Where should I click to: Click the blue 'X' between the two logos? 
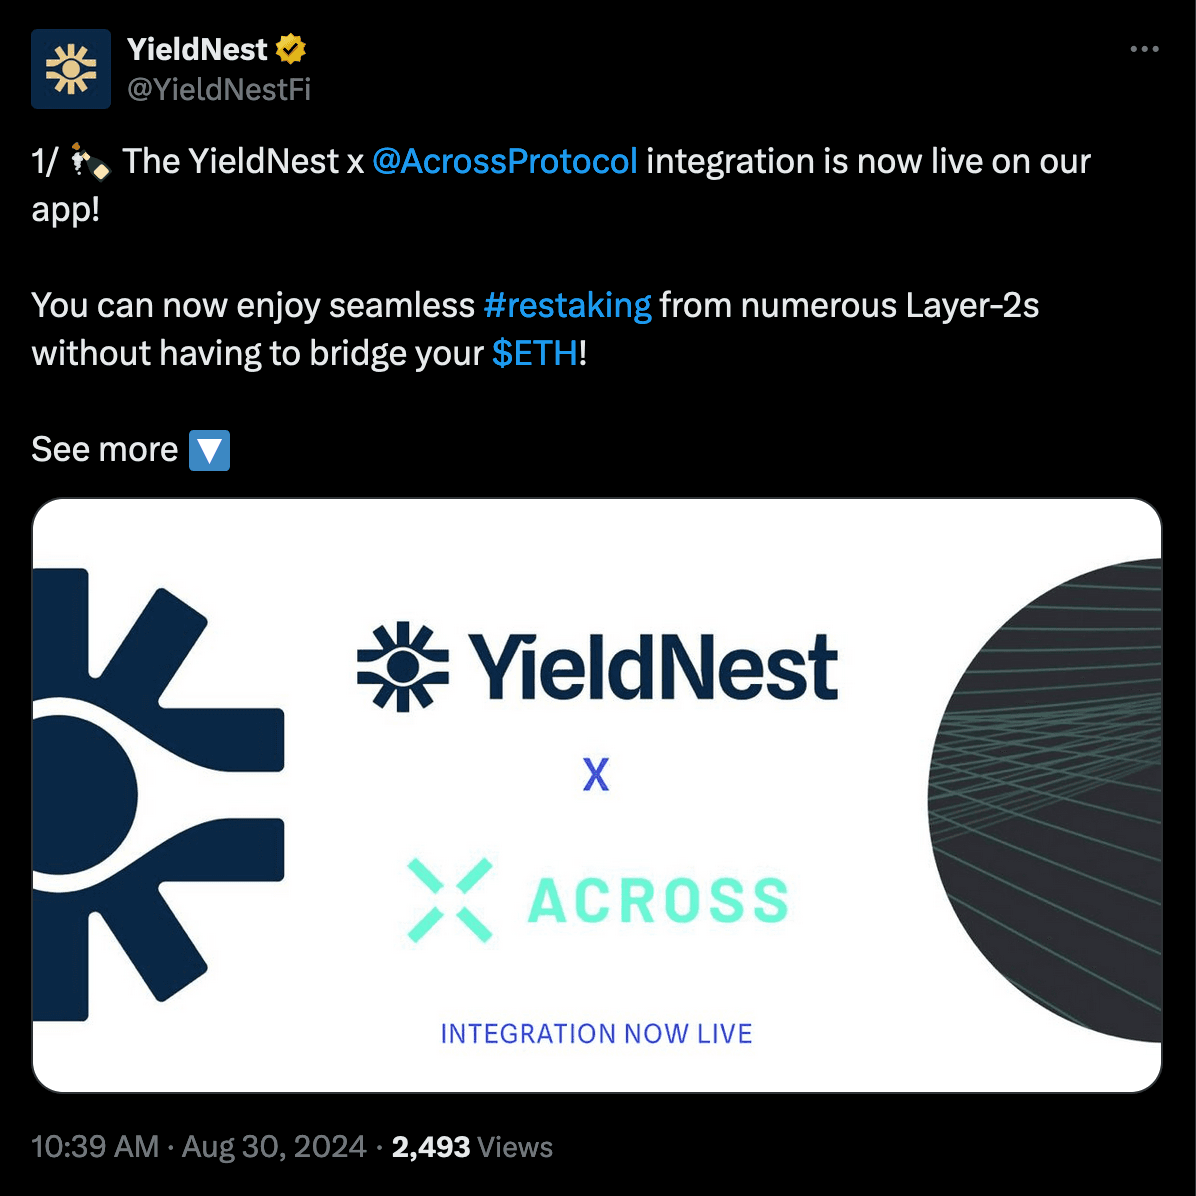(596, 776)
